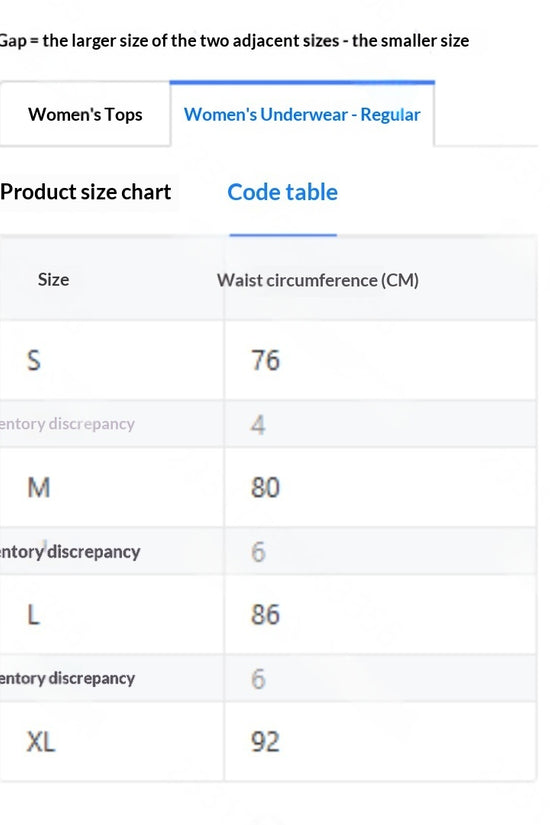Click the Waist circumference (CM) header
The image size is (550, 825).
pos(318,280)
